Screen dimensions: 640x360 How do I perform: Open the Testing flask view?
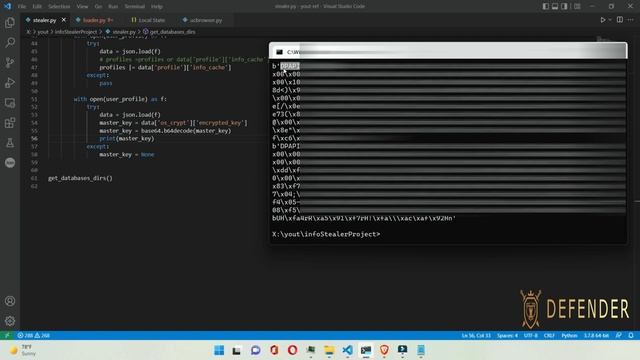10,142
